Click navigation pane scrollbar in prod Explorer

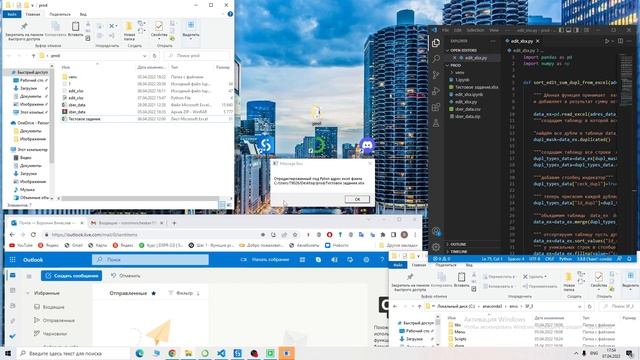click(51, 116)
